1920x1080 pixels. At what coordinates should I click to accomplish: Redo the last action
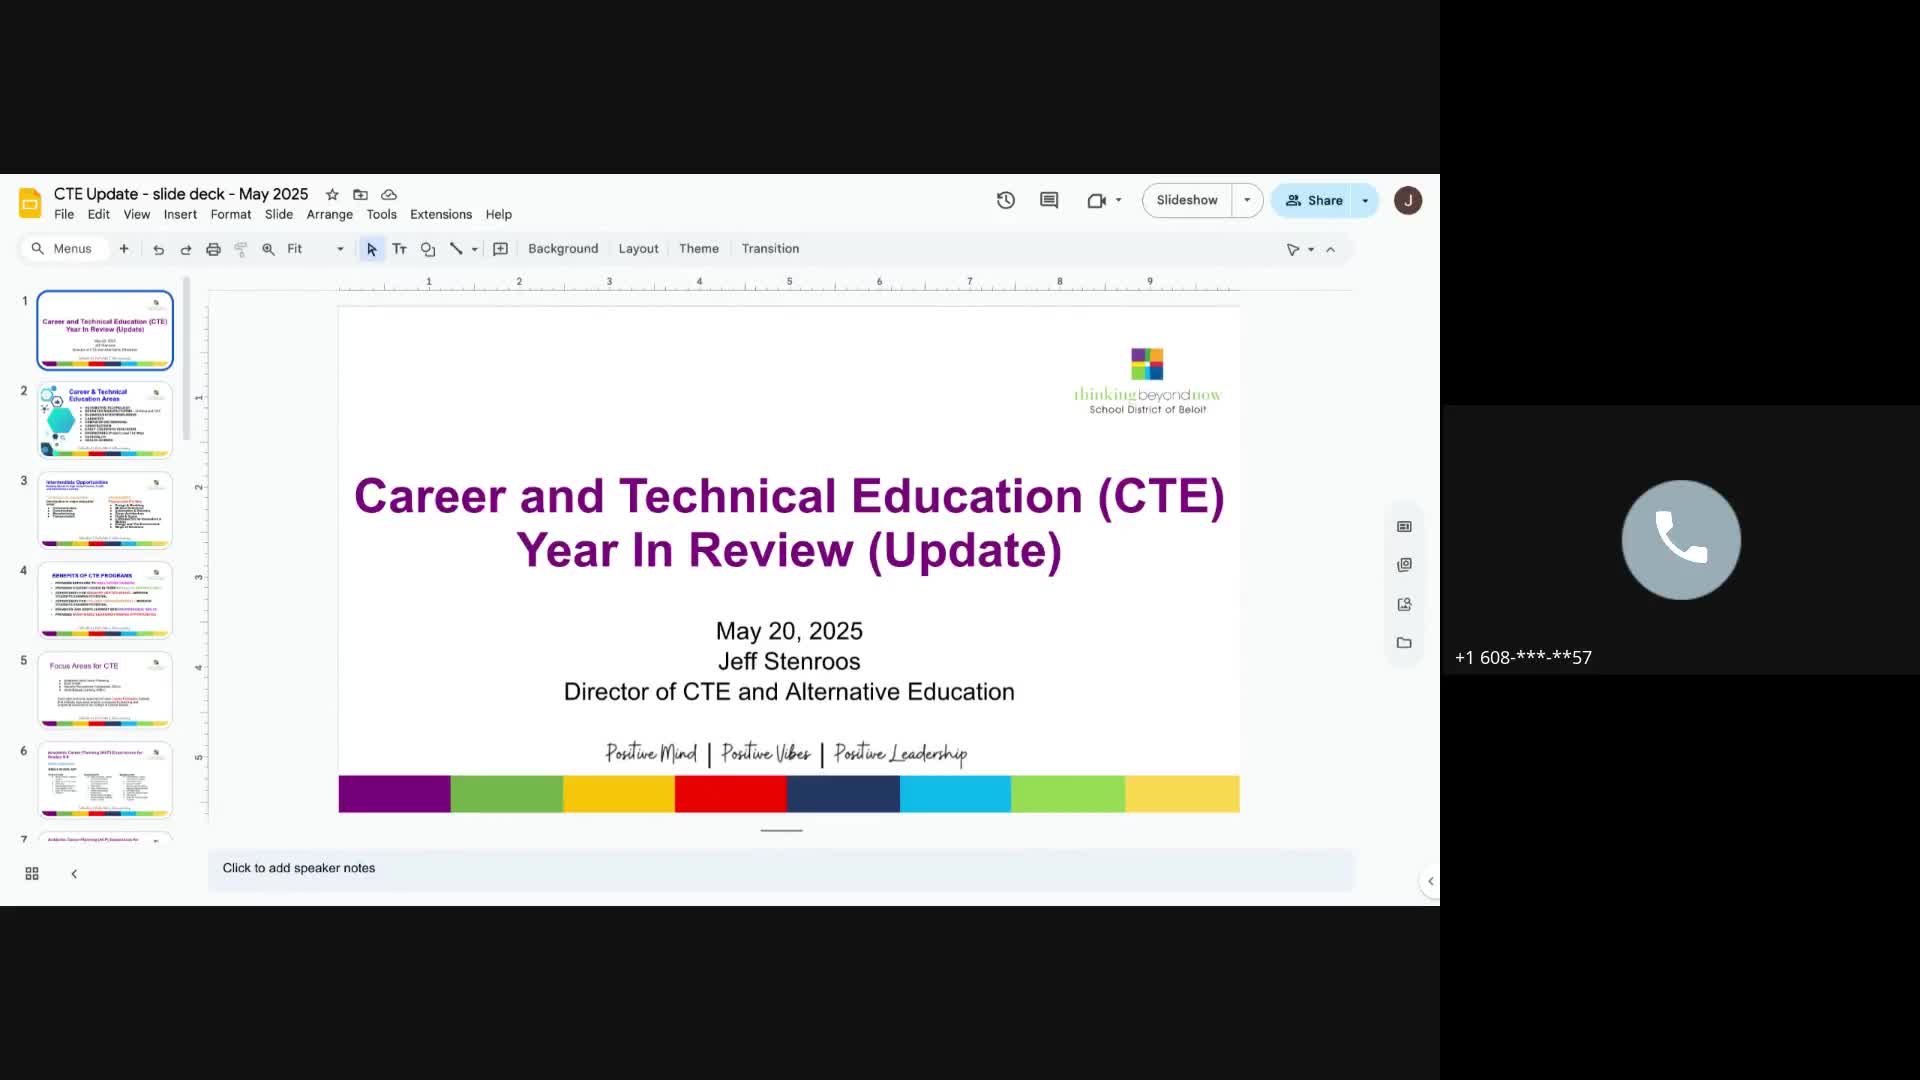click(186, 248)
